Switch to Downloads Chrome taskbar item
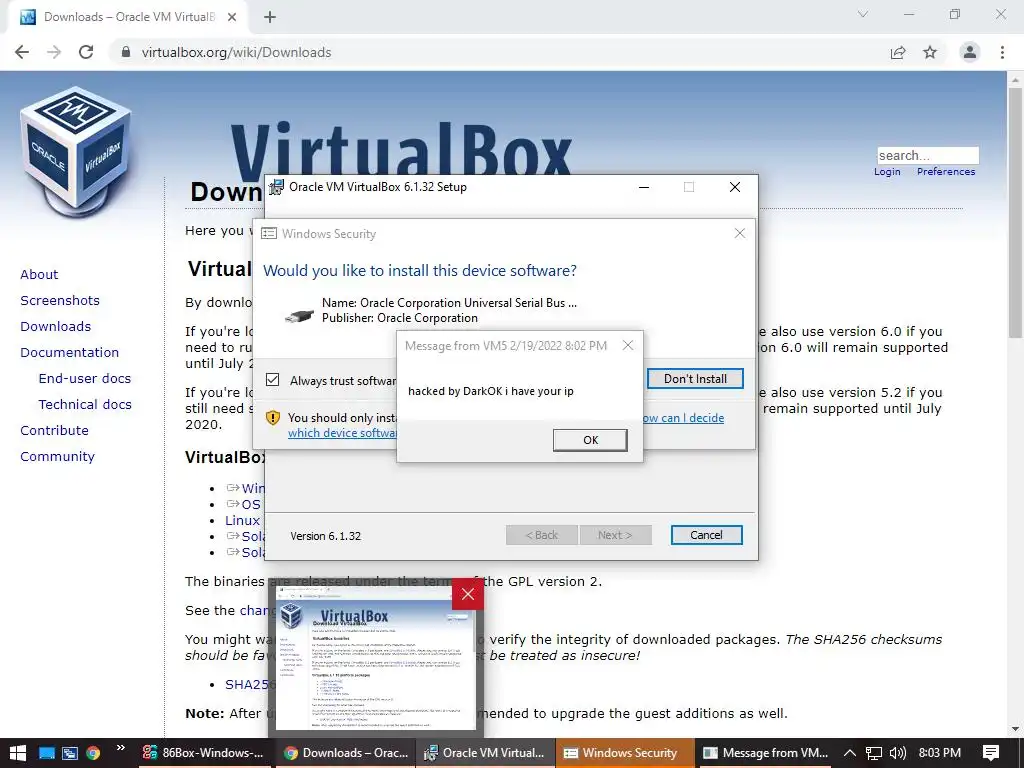1024x768 pixels. [347, 753]
